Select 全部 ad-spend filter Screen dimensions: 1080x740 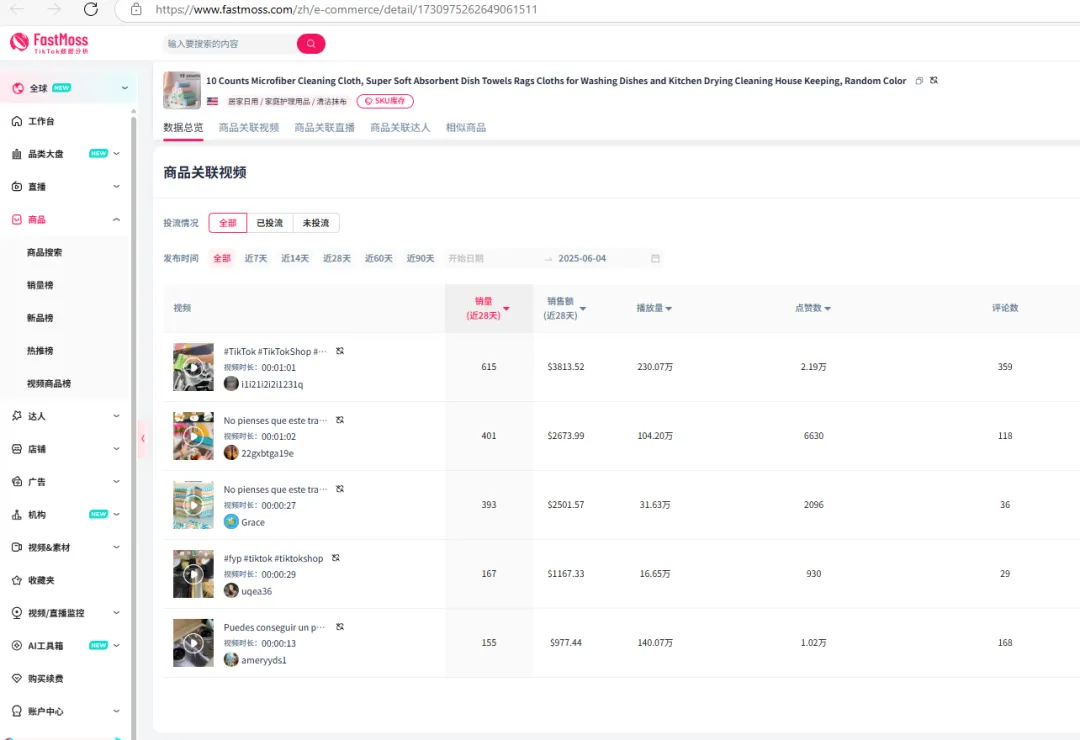click(x=227, y=223)
